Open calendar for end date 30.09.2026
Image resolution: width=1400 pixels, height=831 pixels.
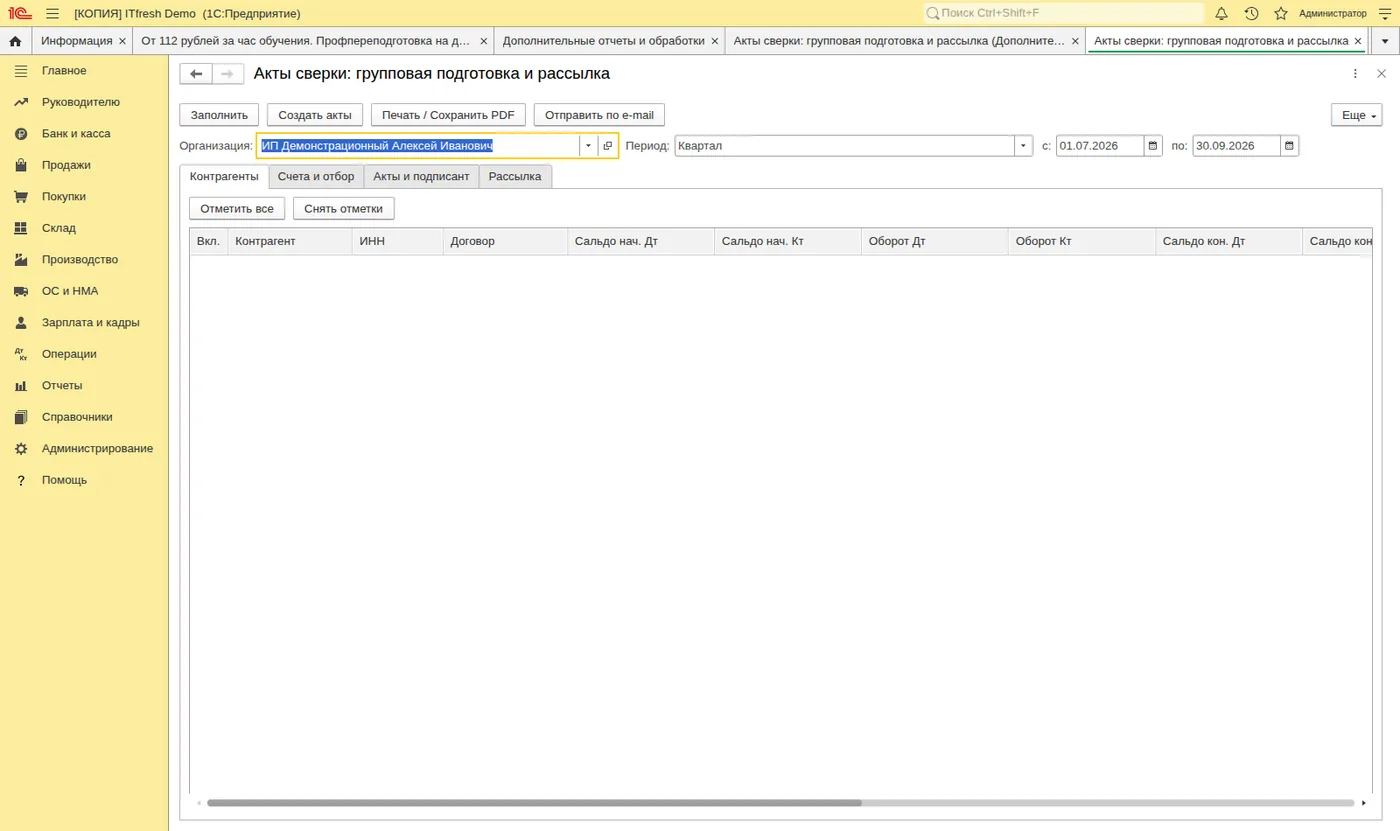[1289, 146]
